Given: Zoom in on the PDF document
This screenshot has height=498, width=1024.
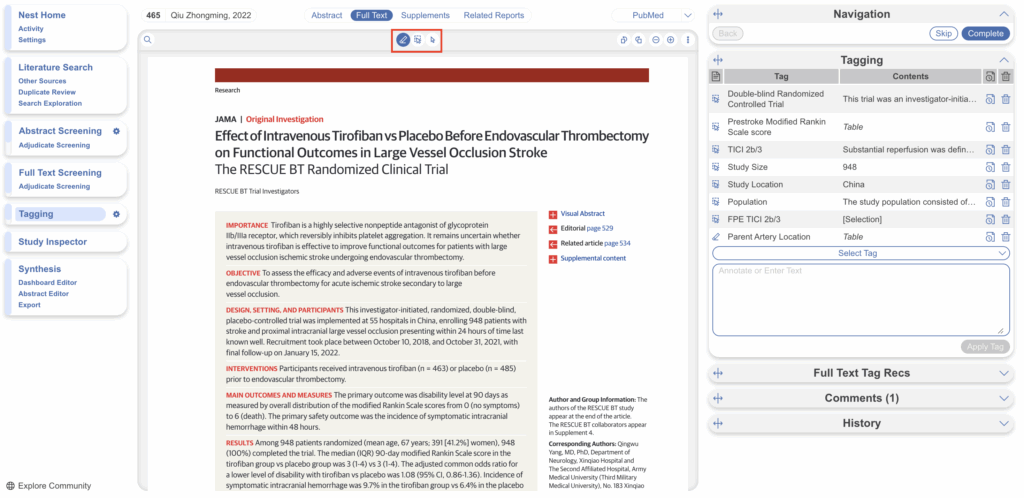Looking at the screenshot, I should tap(671, 40).
